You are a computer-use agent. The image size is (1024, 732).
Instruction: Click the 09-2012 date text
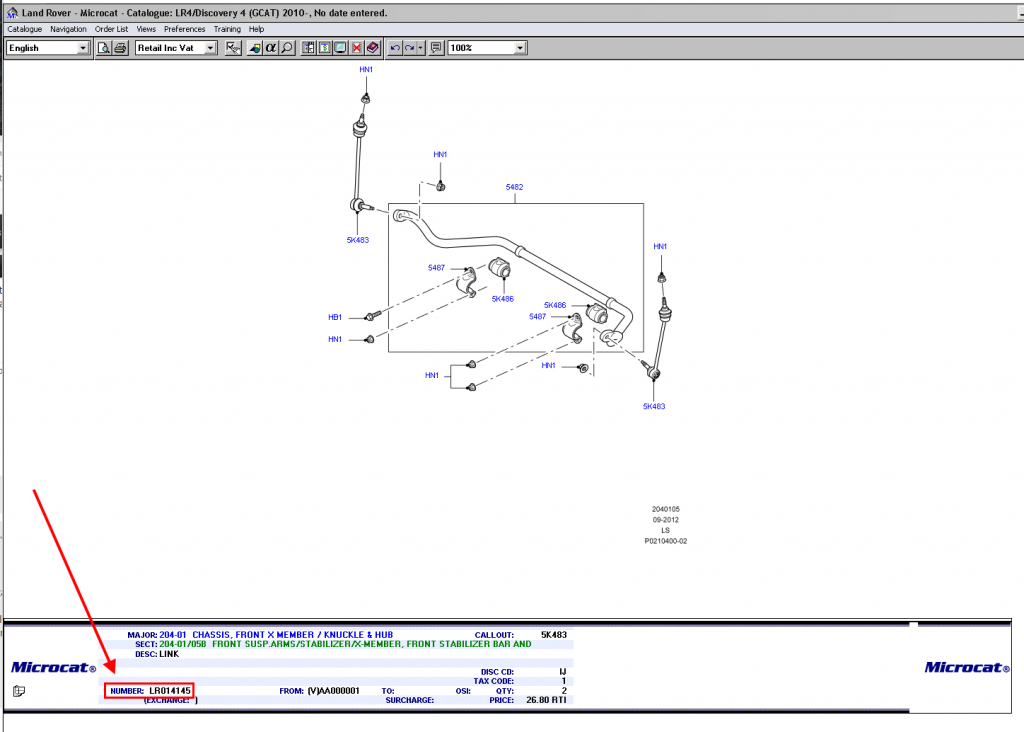pyautogui.click(x=665, y=520)
